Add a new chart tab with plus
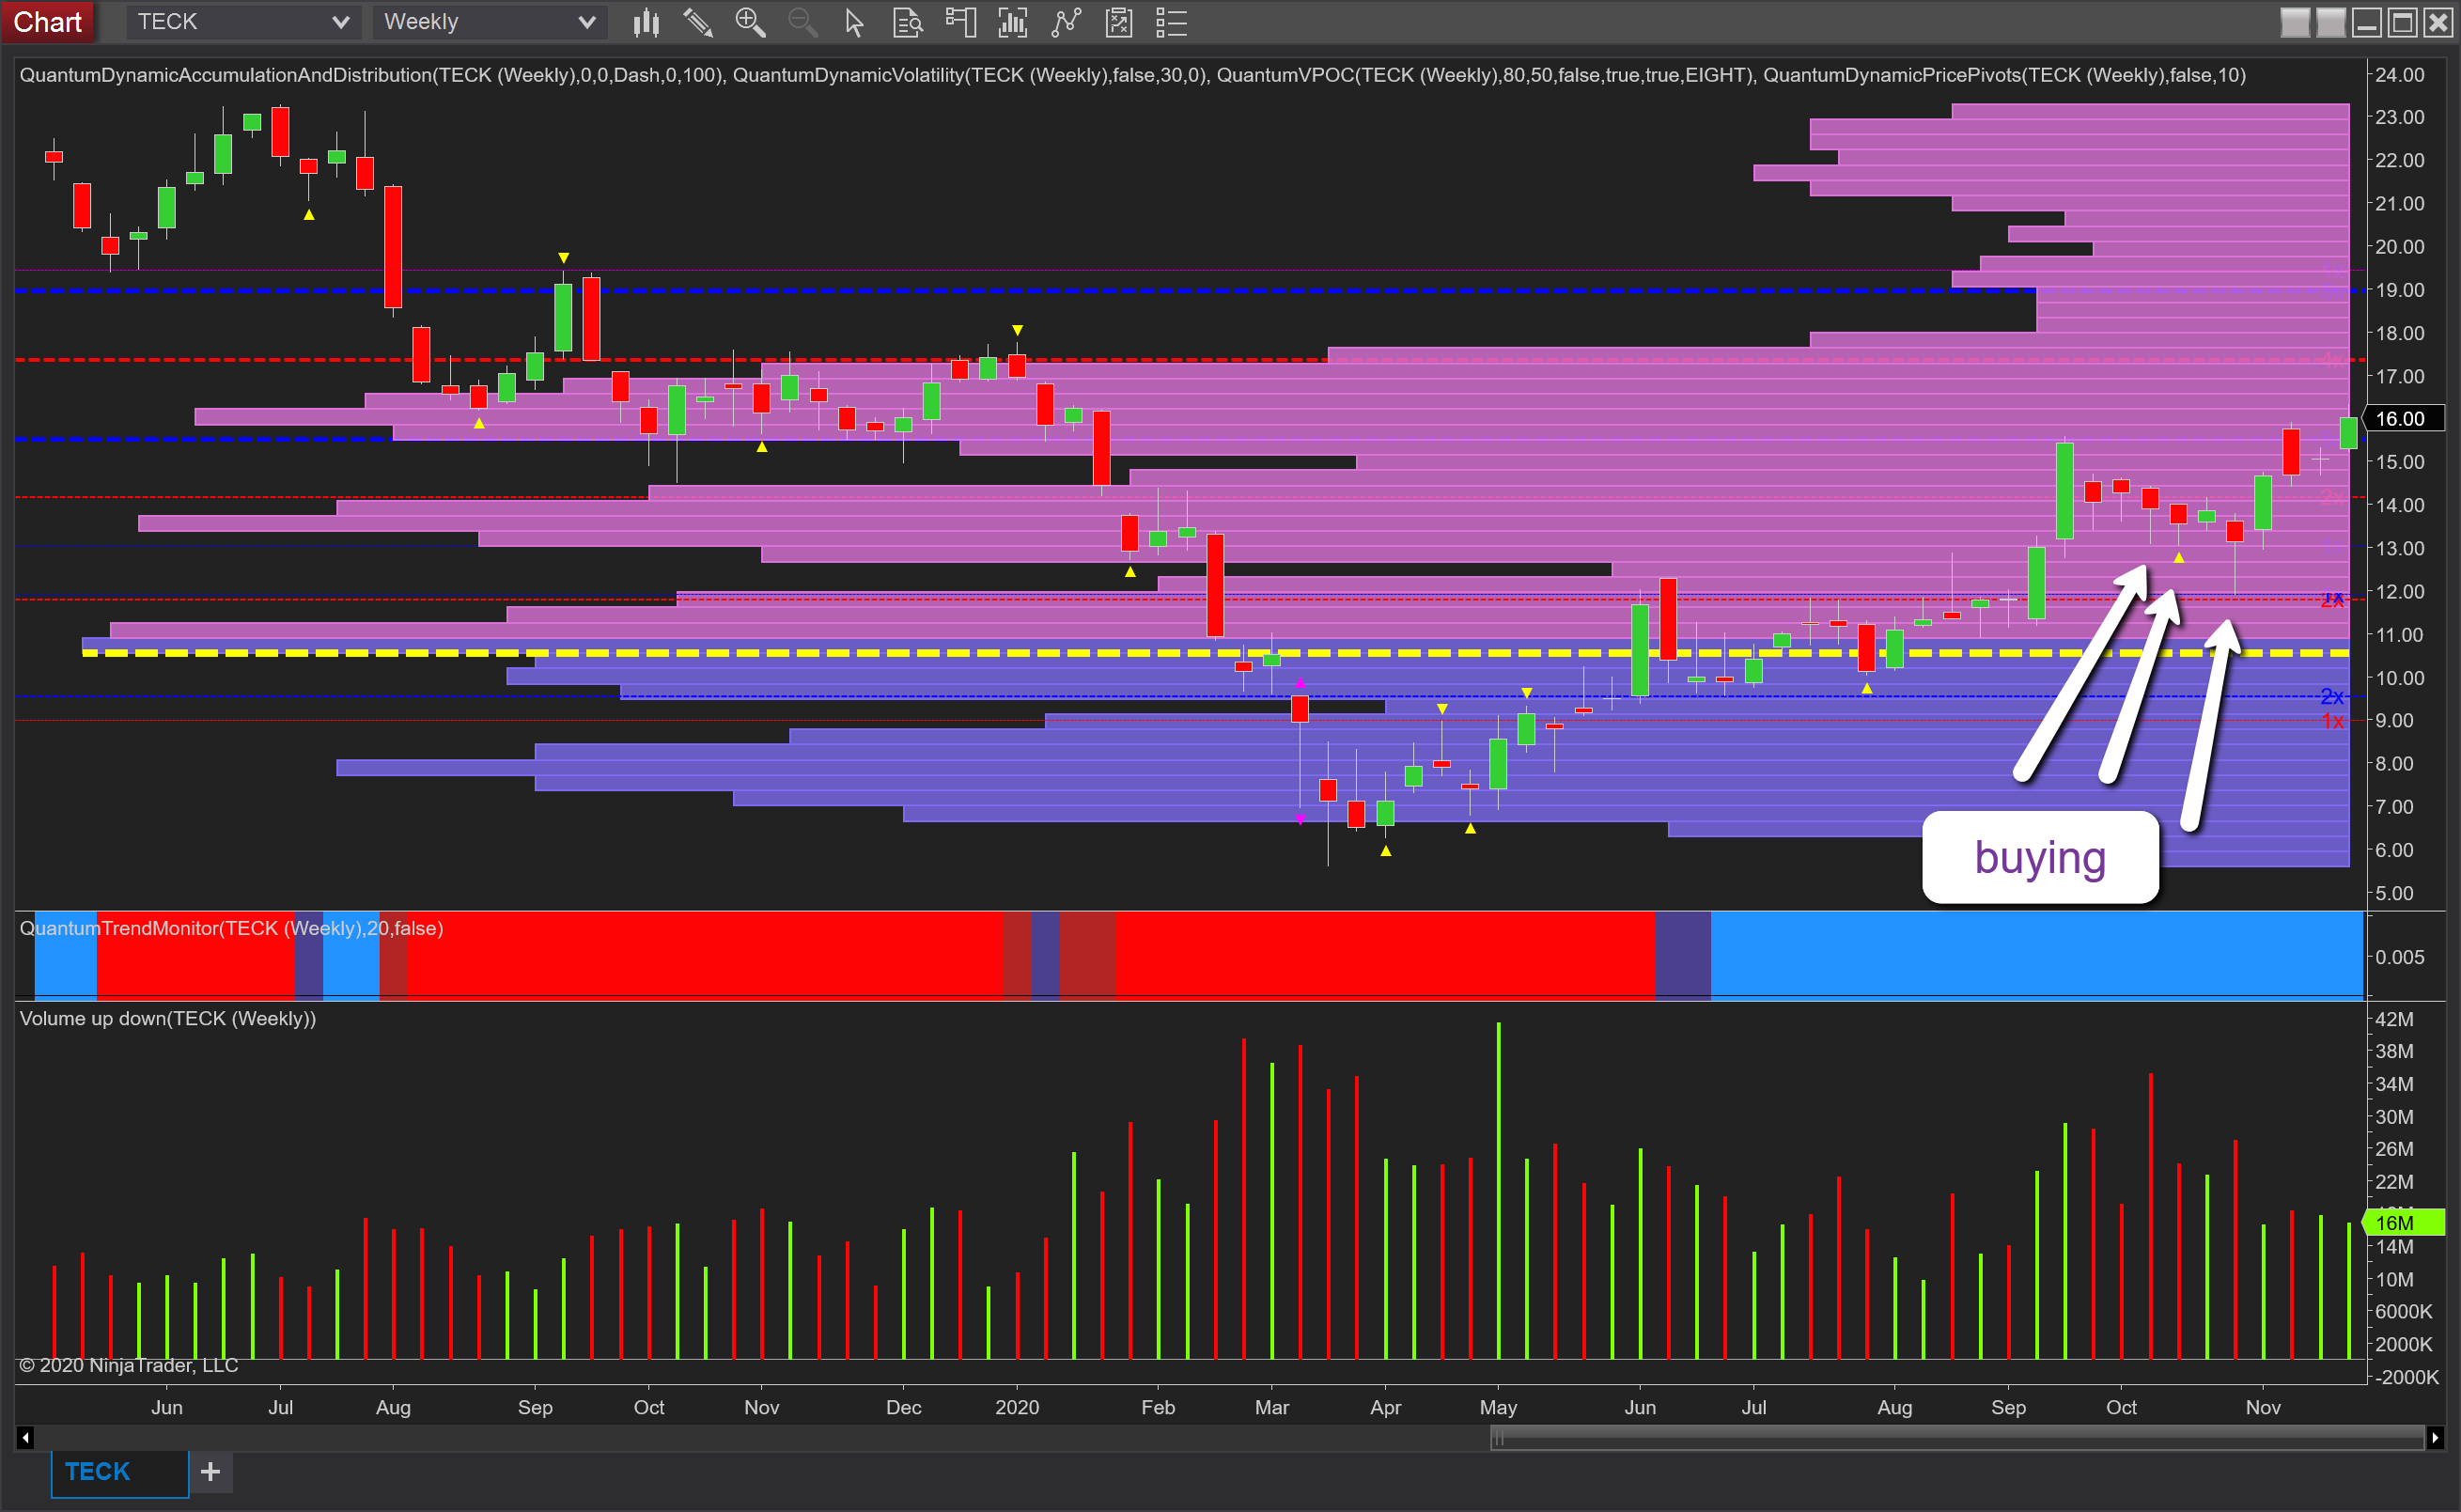This screenshot has width=2461, height=1512. [211, 1472]
